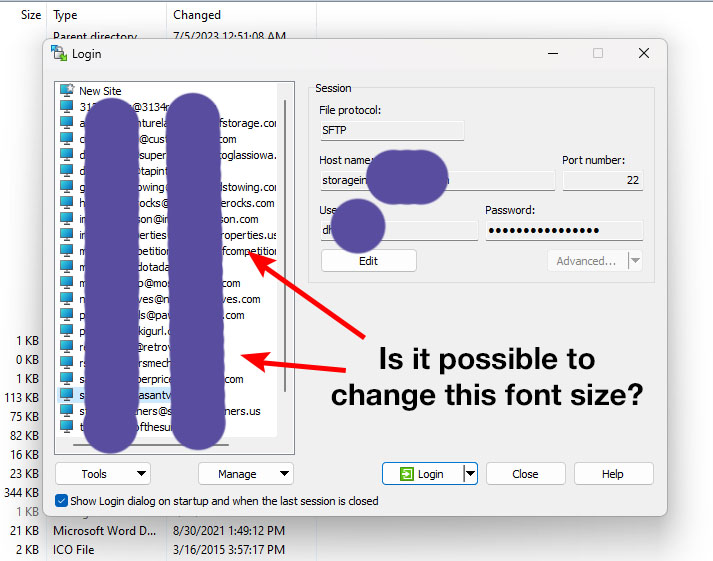Click the Close button at the dialog bottom
The width and height of the screenshot is (713, 561).
pyautogui.click(x=525, y=474)
